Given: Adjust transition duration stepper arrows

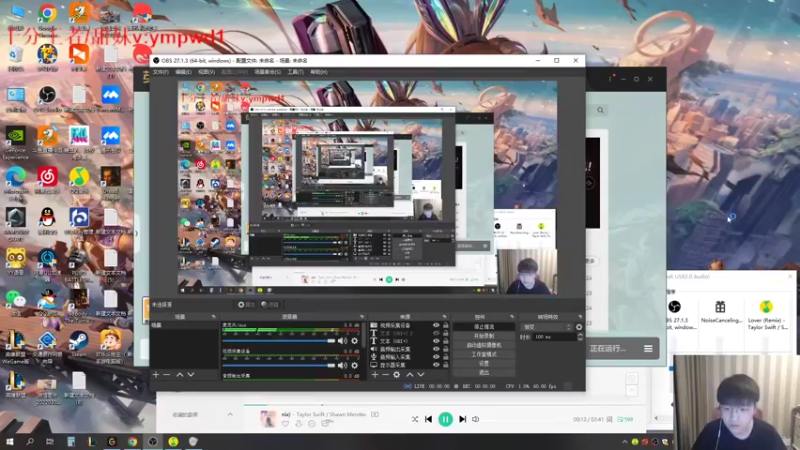Looking at the screenshot, I should (580, 337).
